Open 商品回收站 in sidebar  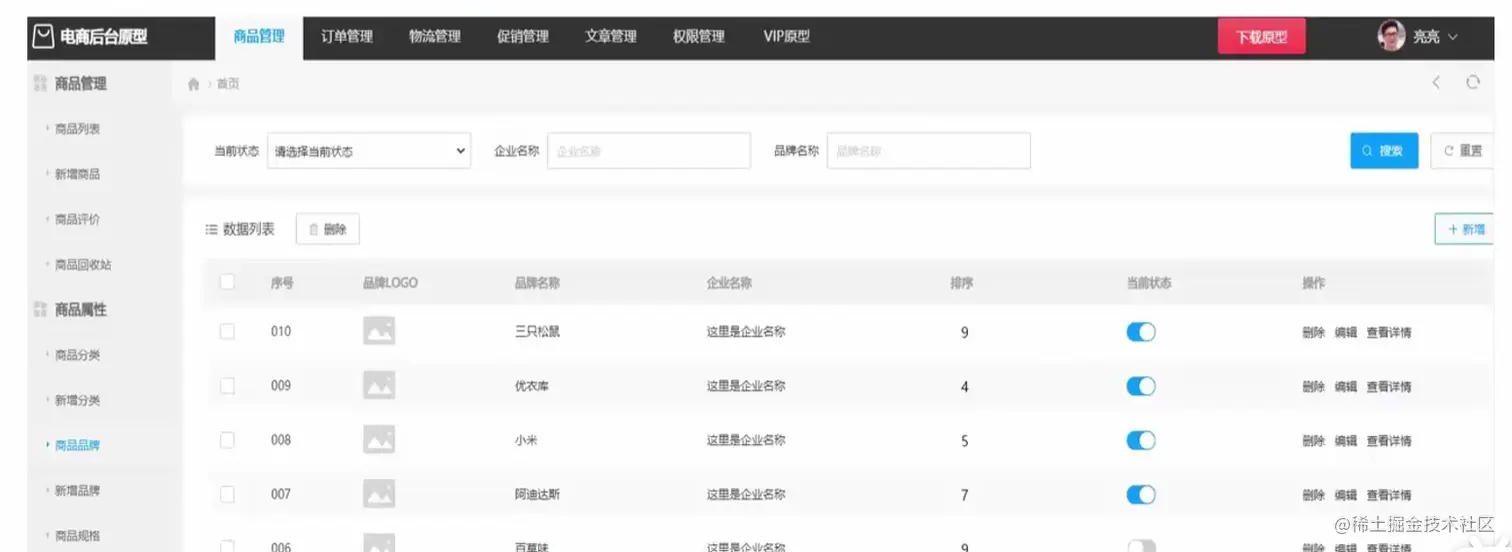point(83,265)
